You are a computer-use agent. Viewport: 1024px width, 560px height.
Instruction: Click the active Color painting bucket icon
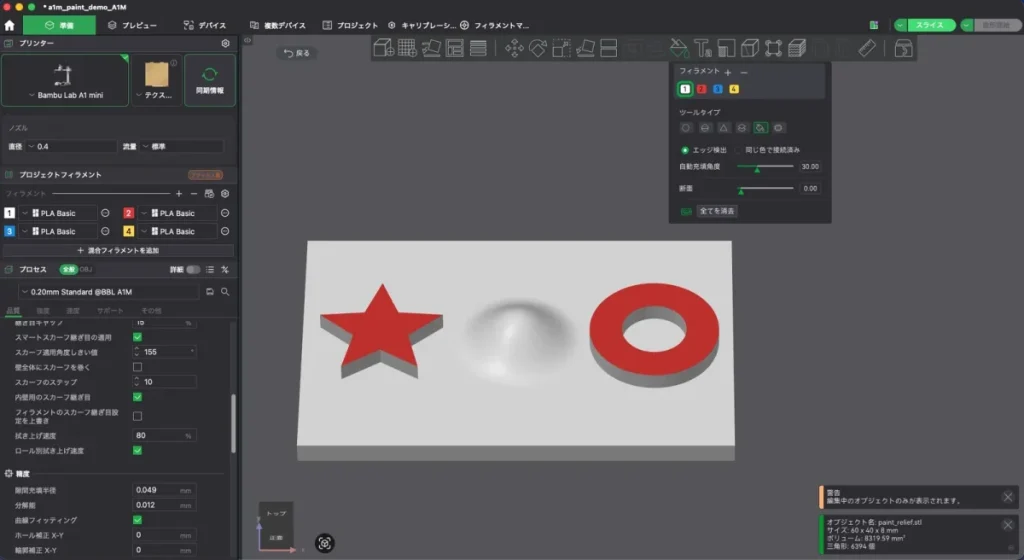point(679,48)
